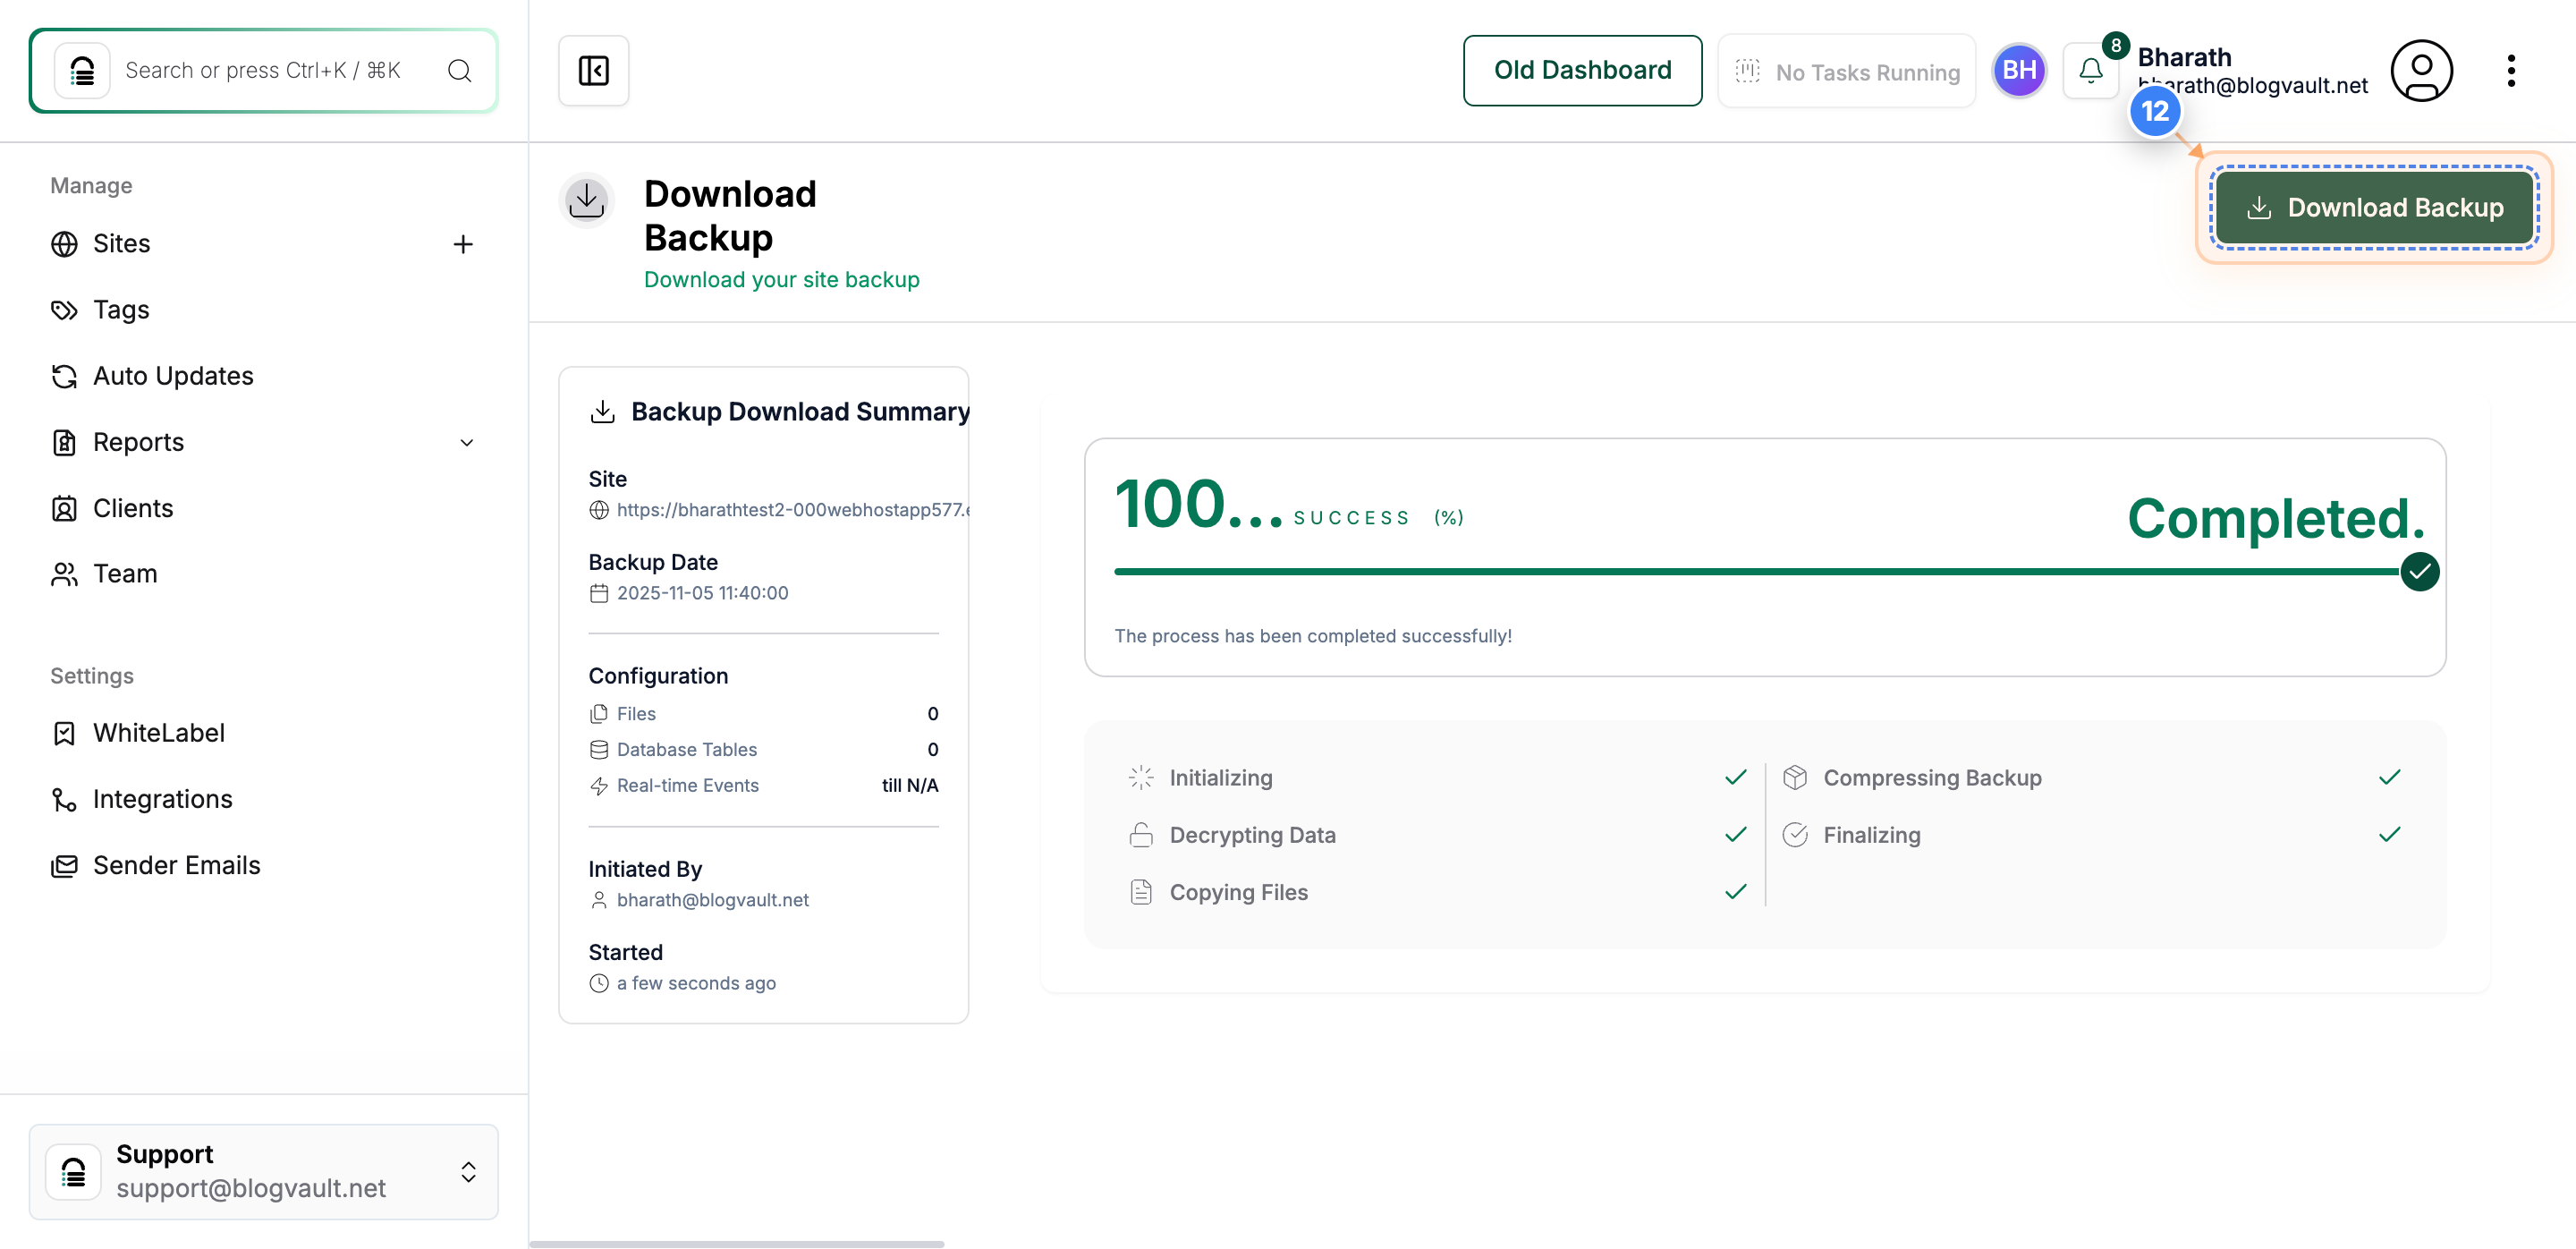Click the plus icon beside Sites
This screenshot has width=2576, height=1249.
[x=462, y=244]
